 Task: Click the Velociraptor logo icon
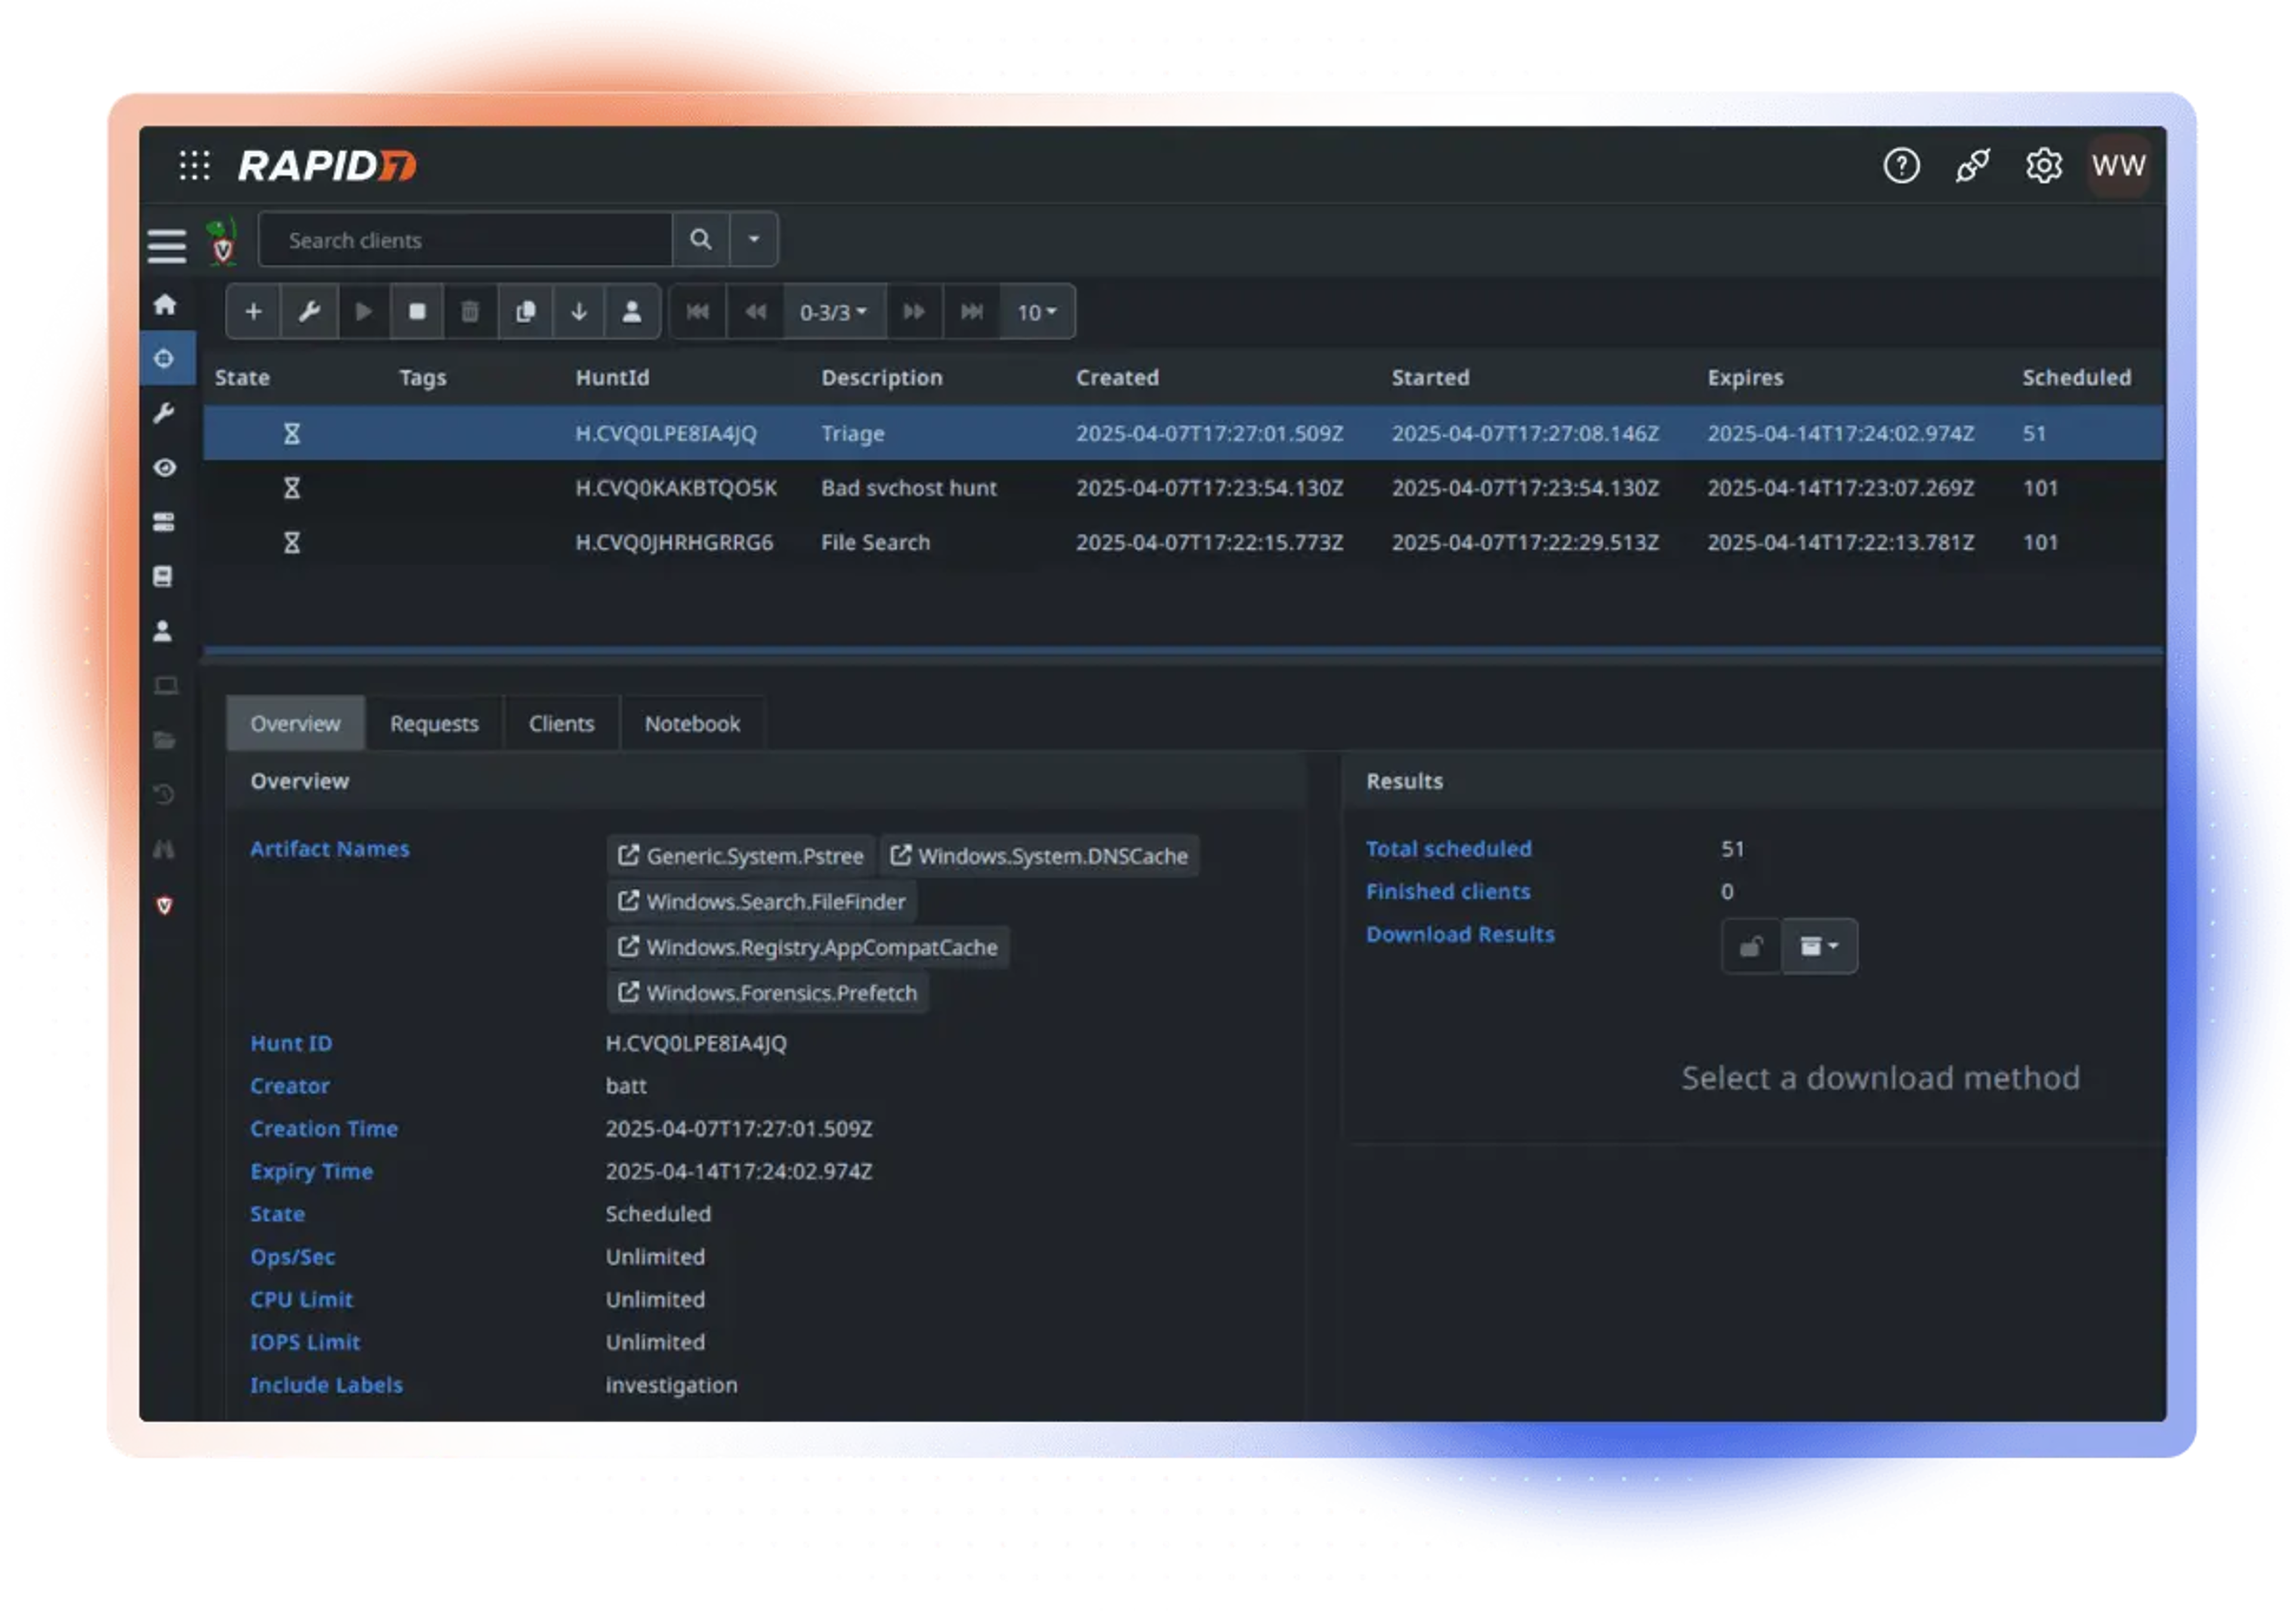coord(222,241)
